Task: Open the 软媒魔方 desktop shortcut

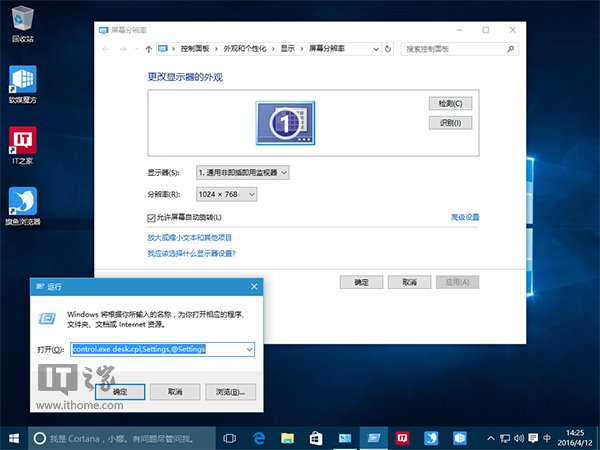Action: coord(23,85)
